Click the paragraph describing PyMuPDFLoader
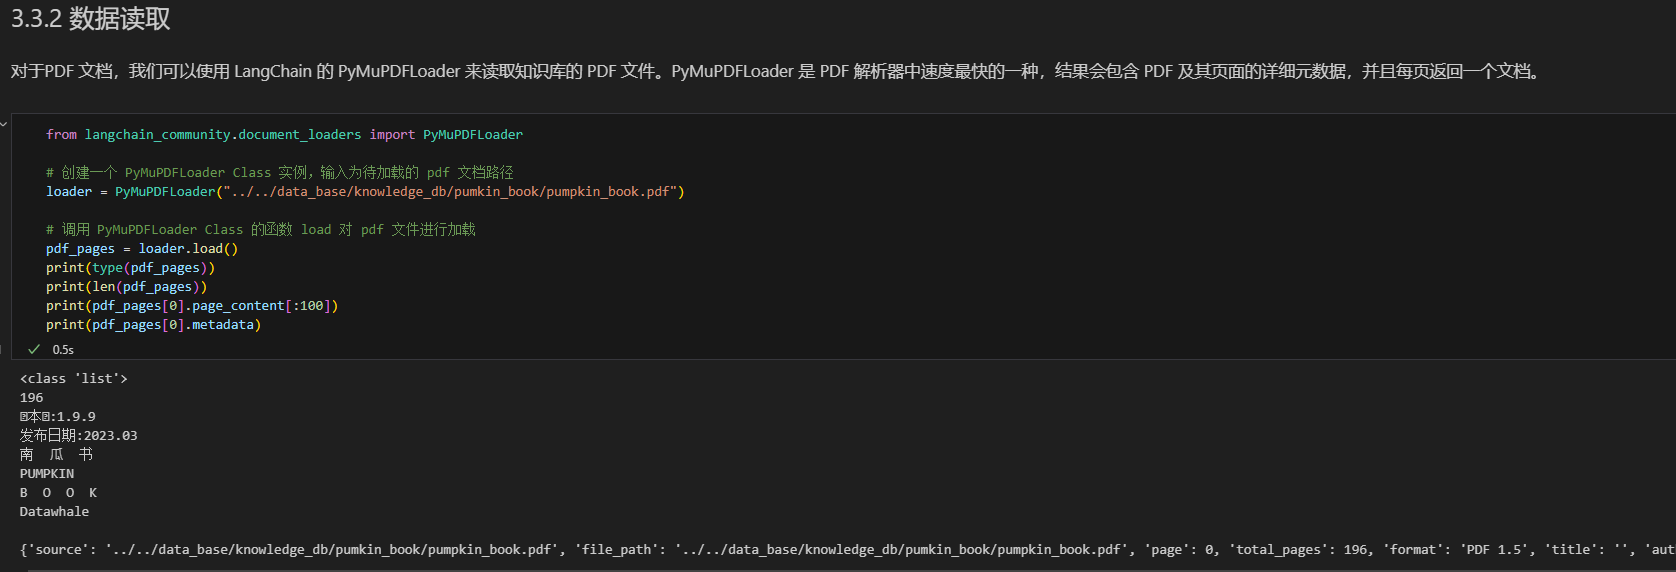This screenshot has height=572, width=1676. 777,71
